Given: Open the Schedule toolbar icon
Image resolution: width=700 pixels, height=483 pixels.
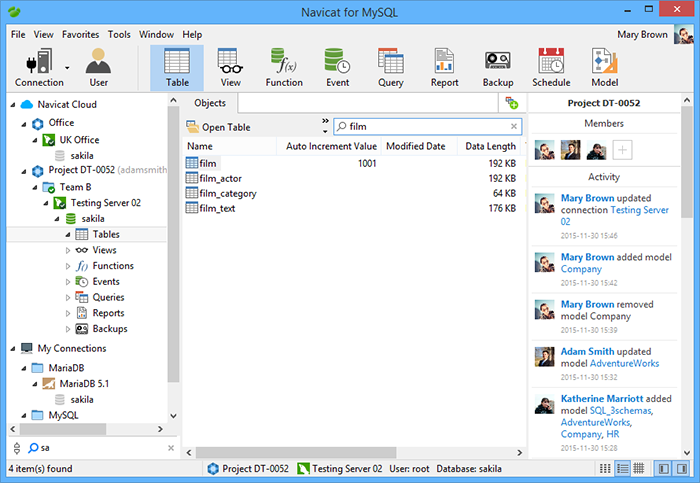Looking at the screenshot, I should click(551, 68).
